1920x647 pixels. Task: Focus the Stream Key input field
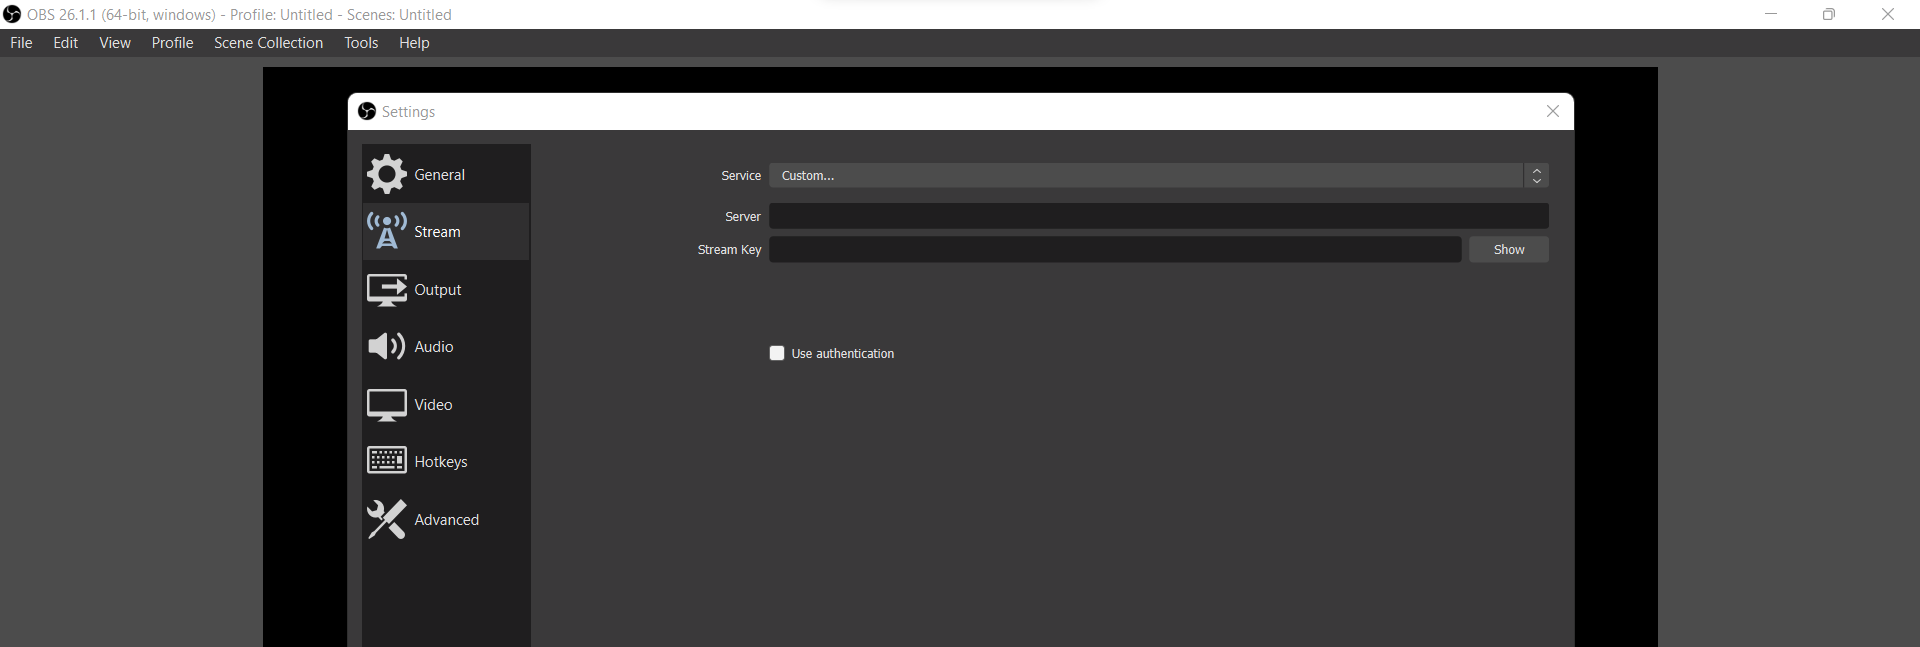[x=1114, y=250]
